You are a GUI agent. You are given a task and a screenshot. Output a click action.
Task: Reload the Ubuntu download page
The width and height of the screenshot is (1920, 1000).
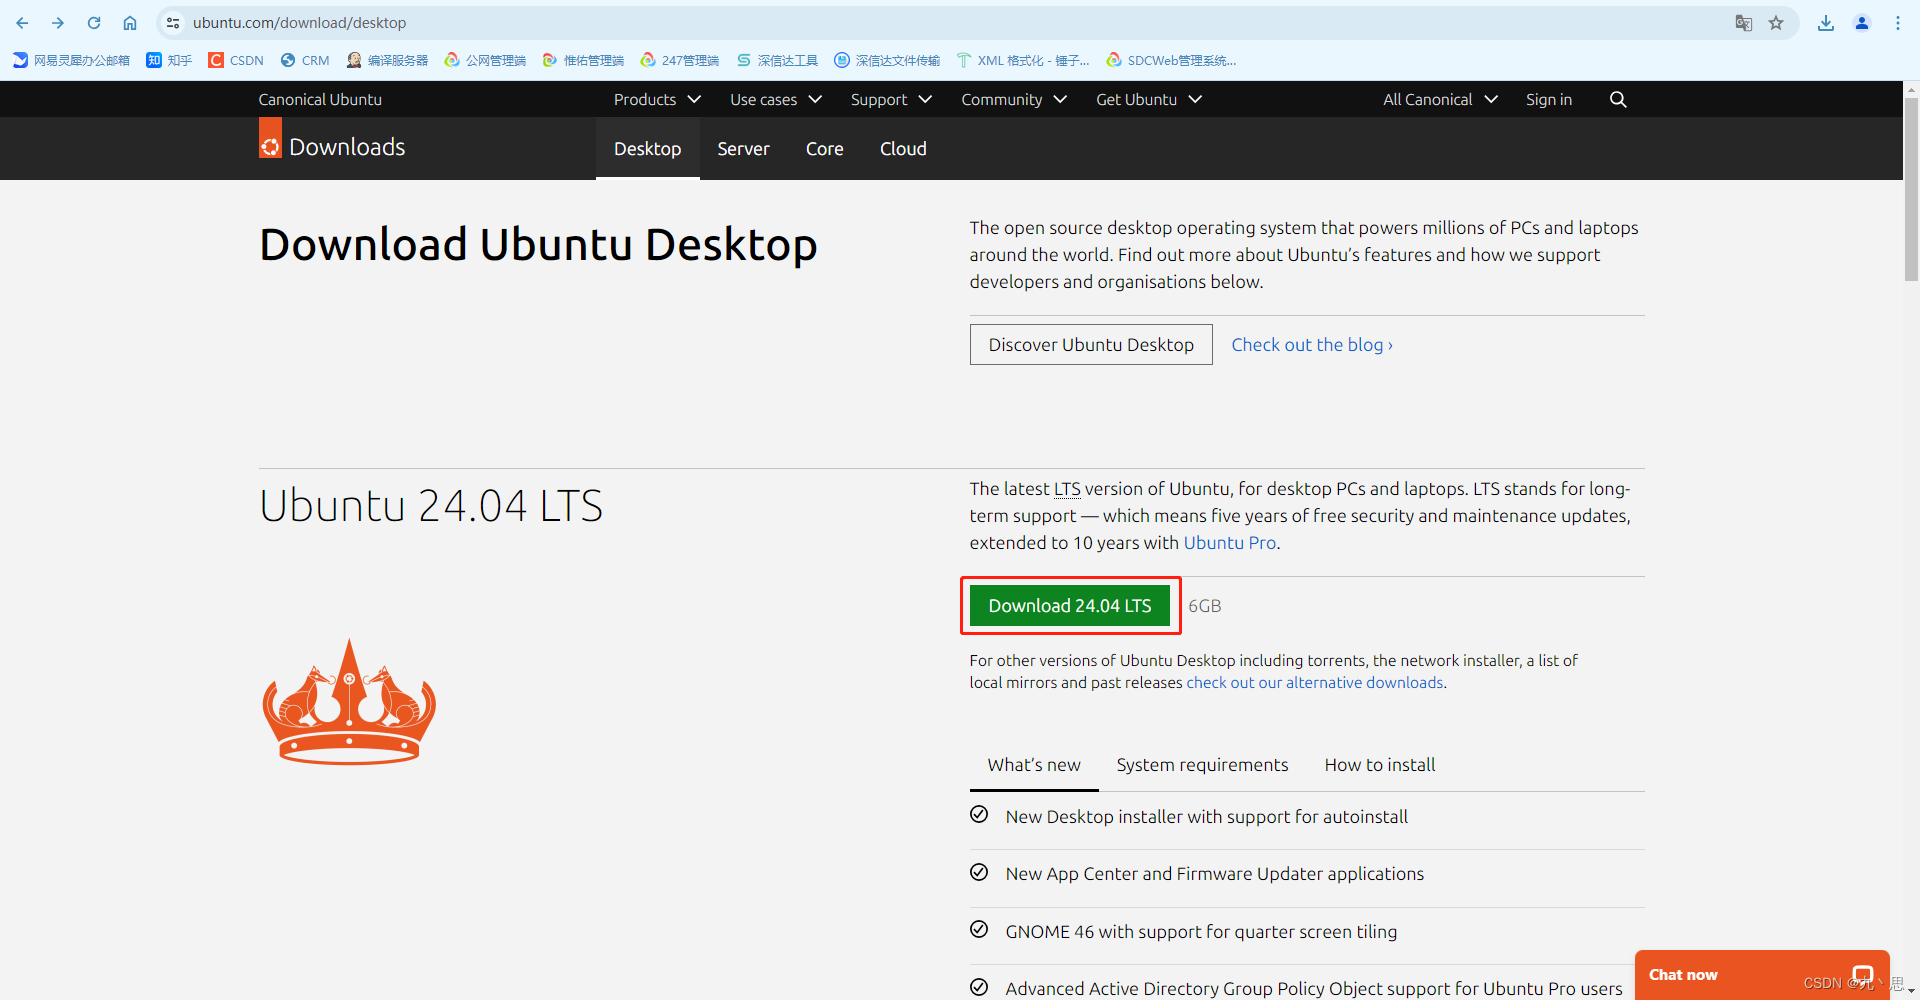click(94, 23)
